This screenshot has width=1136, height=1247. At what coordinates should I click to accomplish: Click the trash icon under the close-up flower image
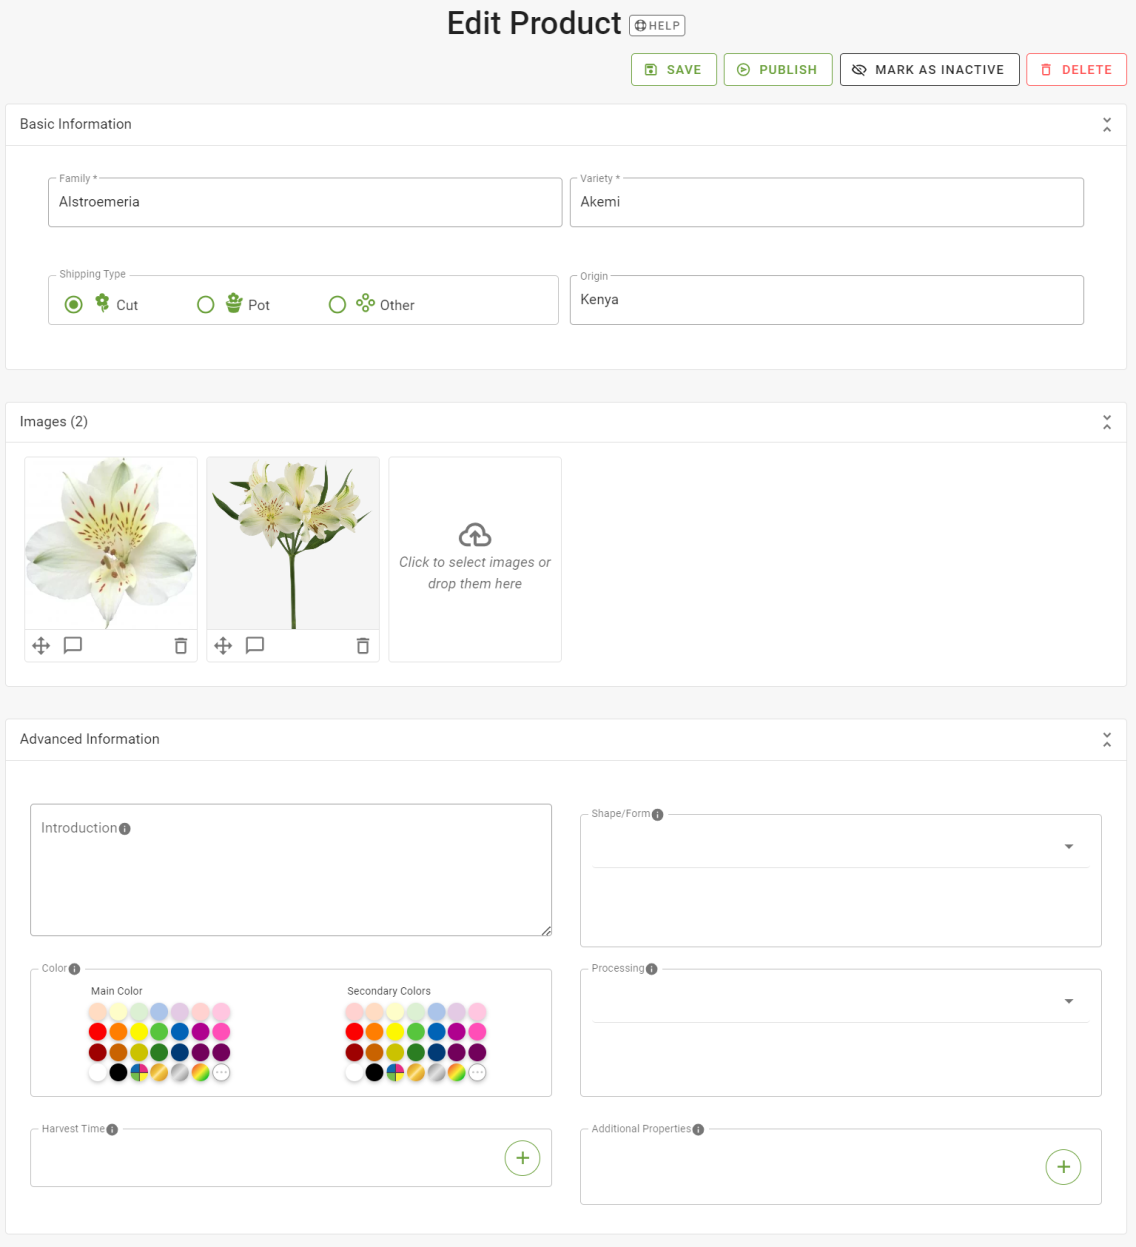tap(181, 646)
